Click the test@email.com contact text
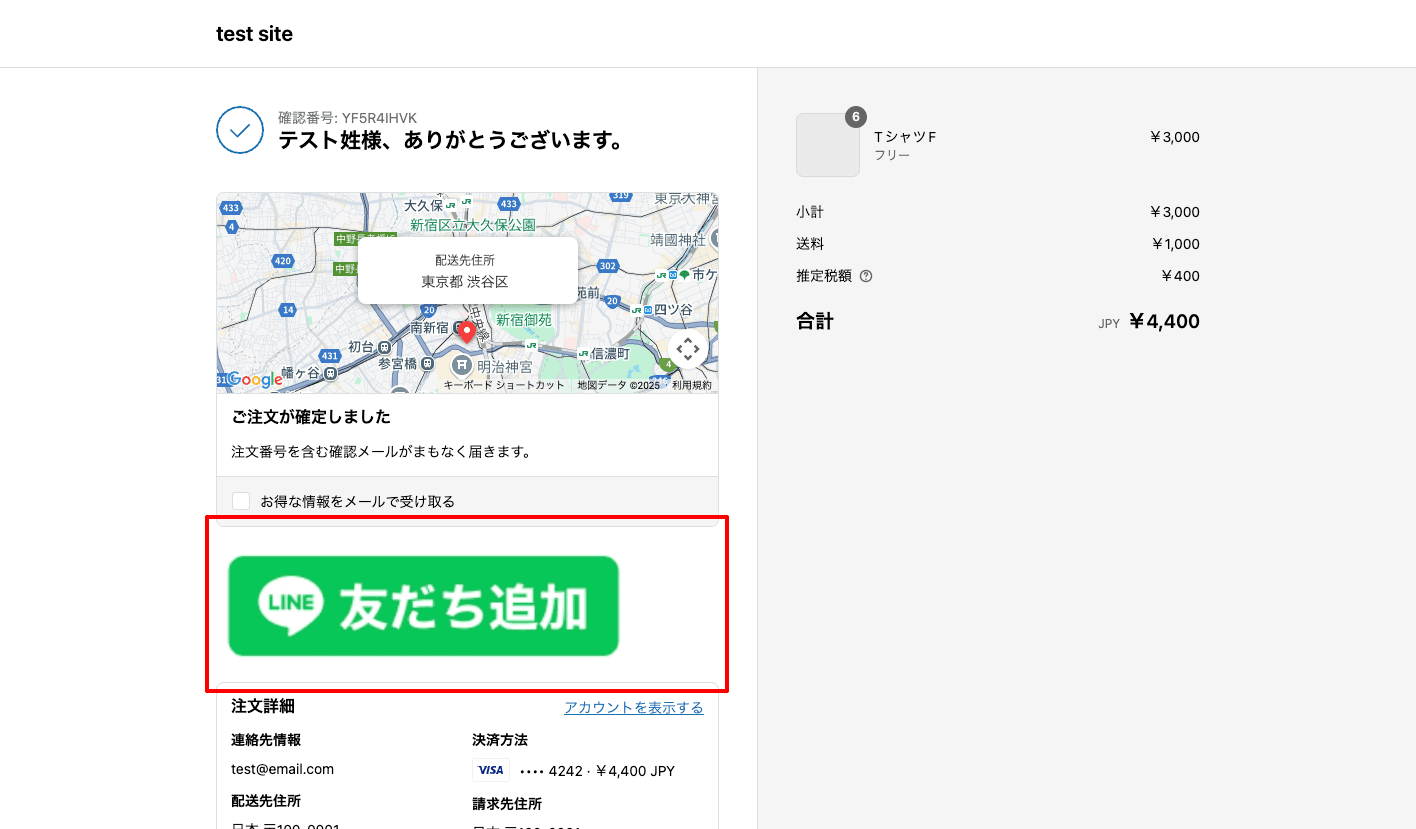 (283, 769)
